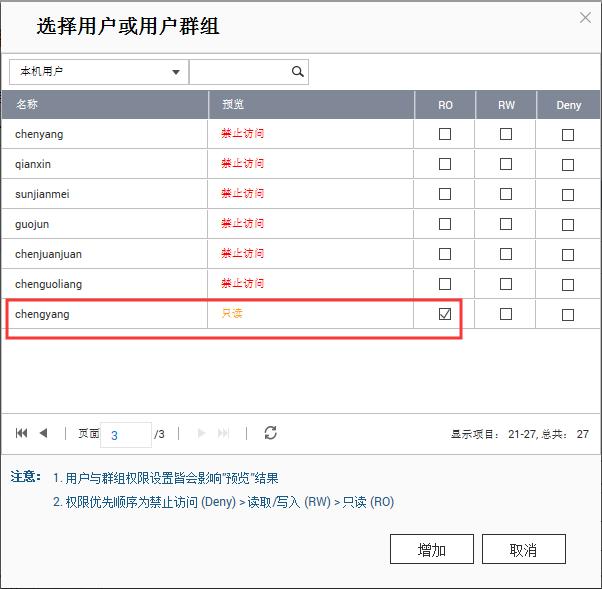Select the qianxin user name
The image size is (602, 589).
(33, 165)
